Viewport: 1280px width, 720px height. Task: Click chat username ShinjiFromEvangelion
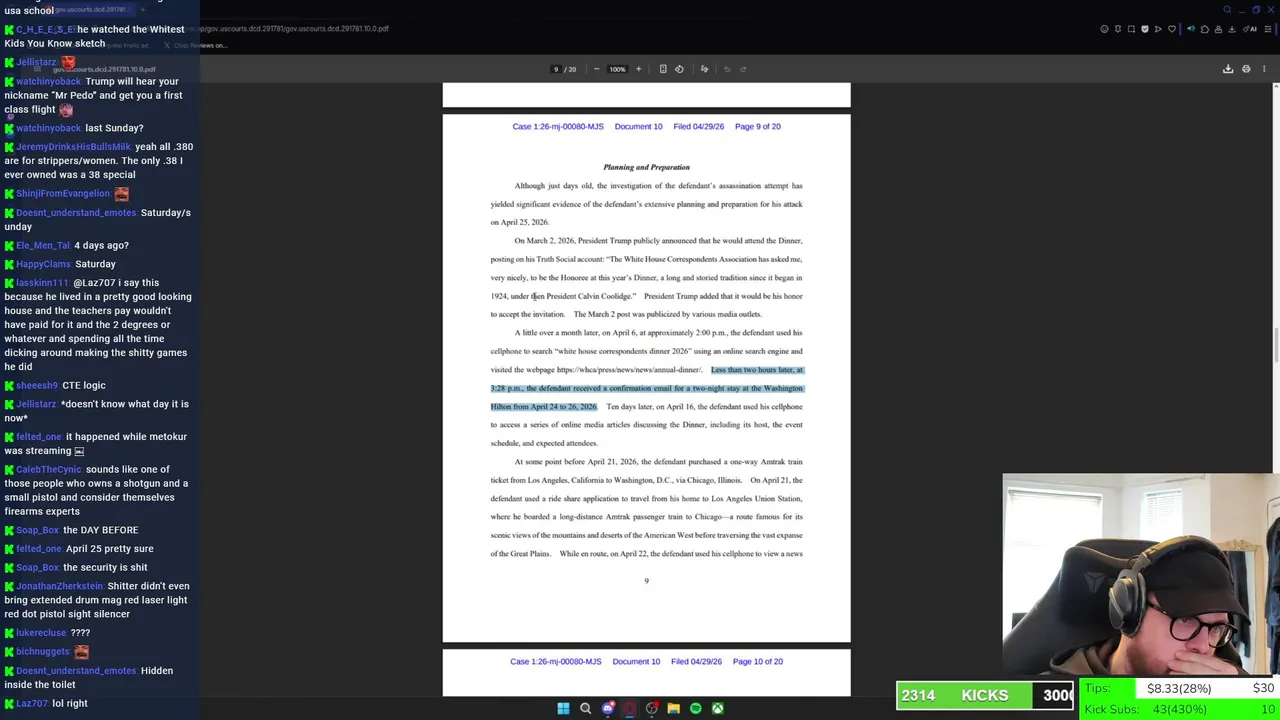(62, 194)
